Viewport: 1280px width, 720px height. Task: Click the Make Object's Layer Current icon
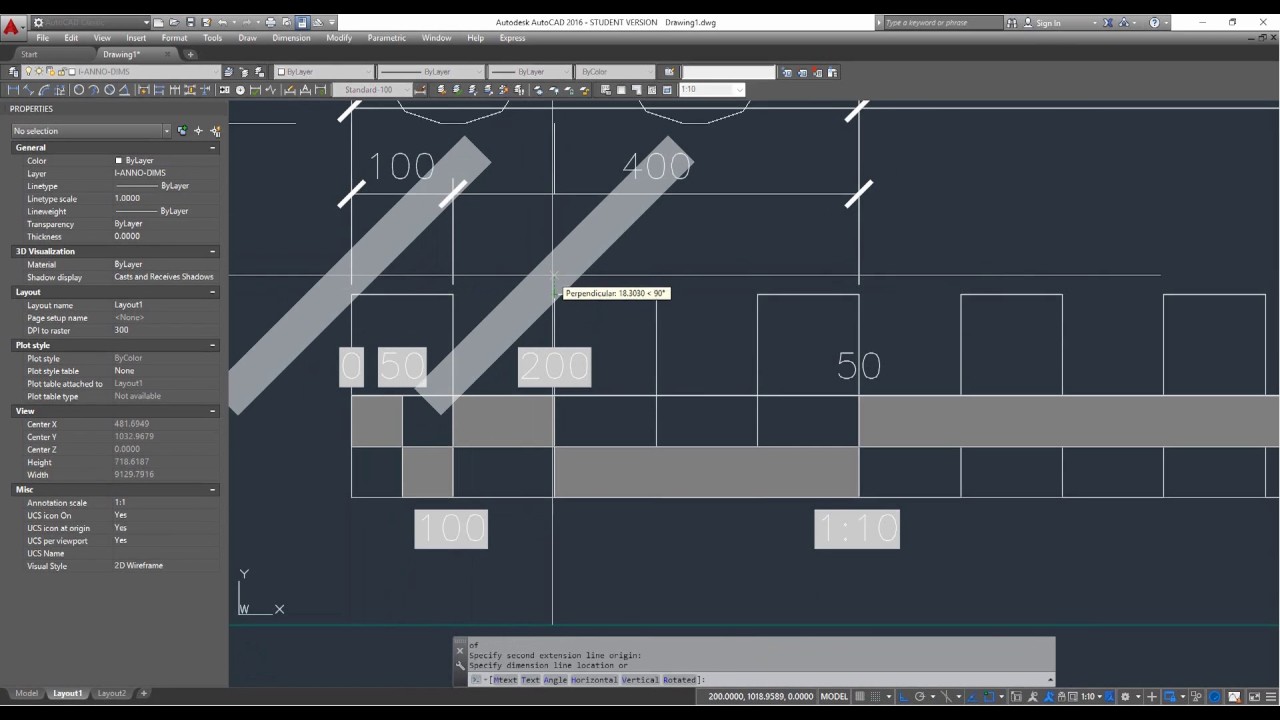[228, 72]
